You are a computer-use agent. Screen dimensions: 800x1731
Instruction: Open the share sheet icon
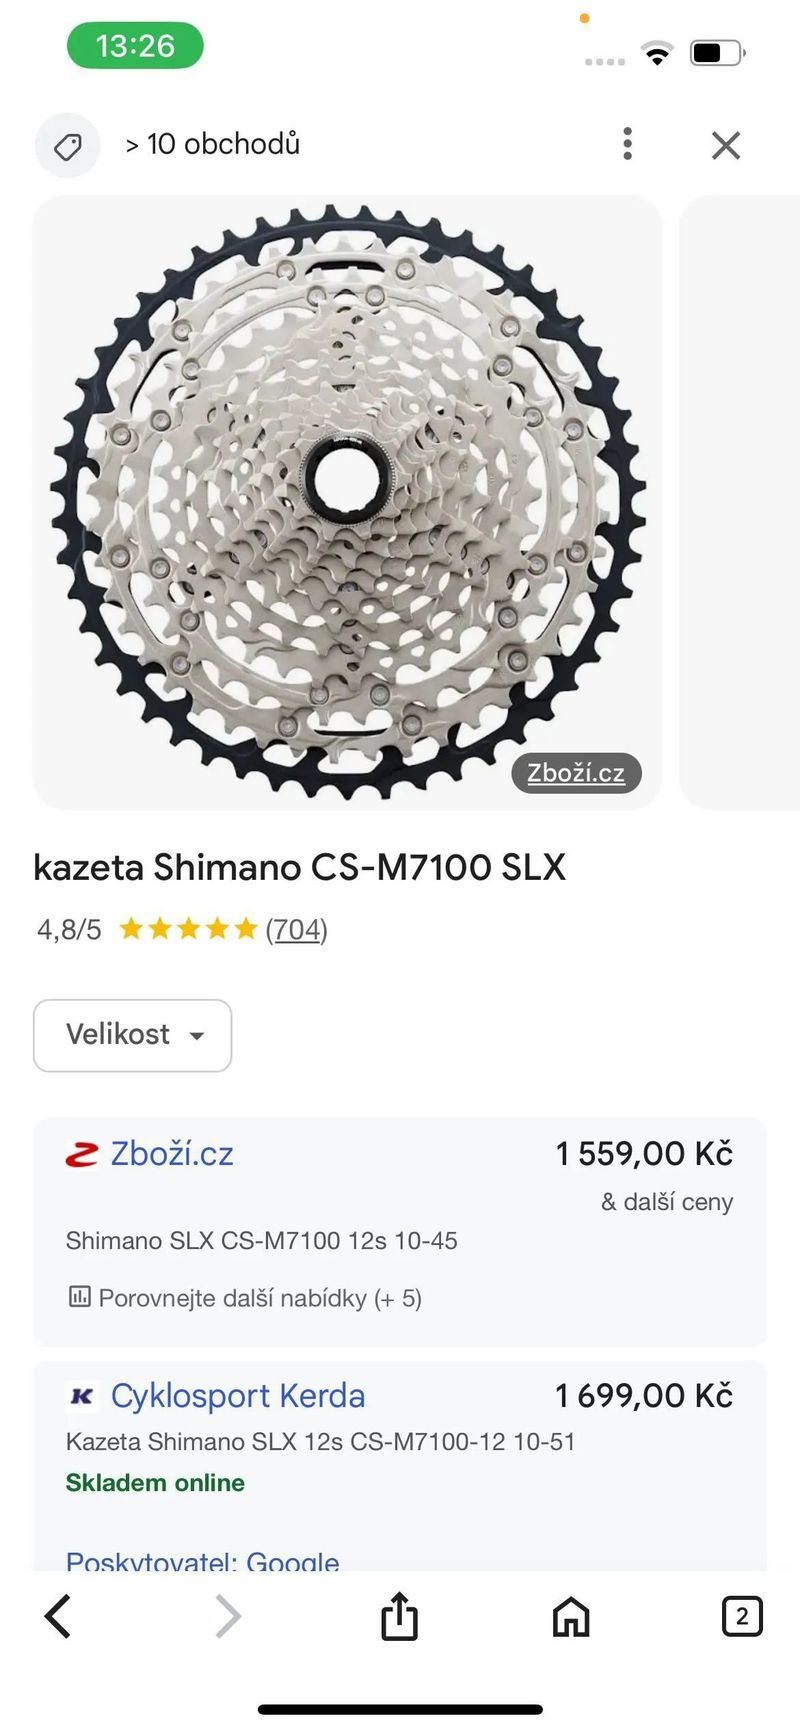(x=399, y=1615)
